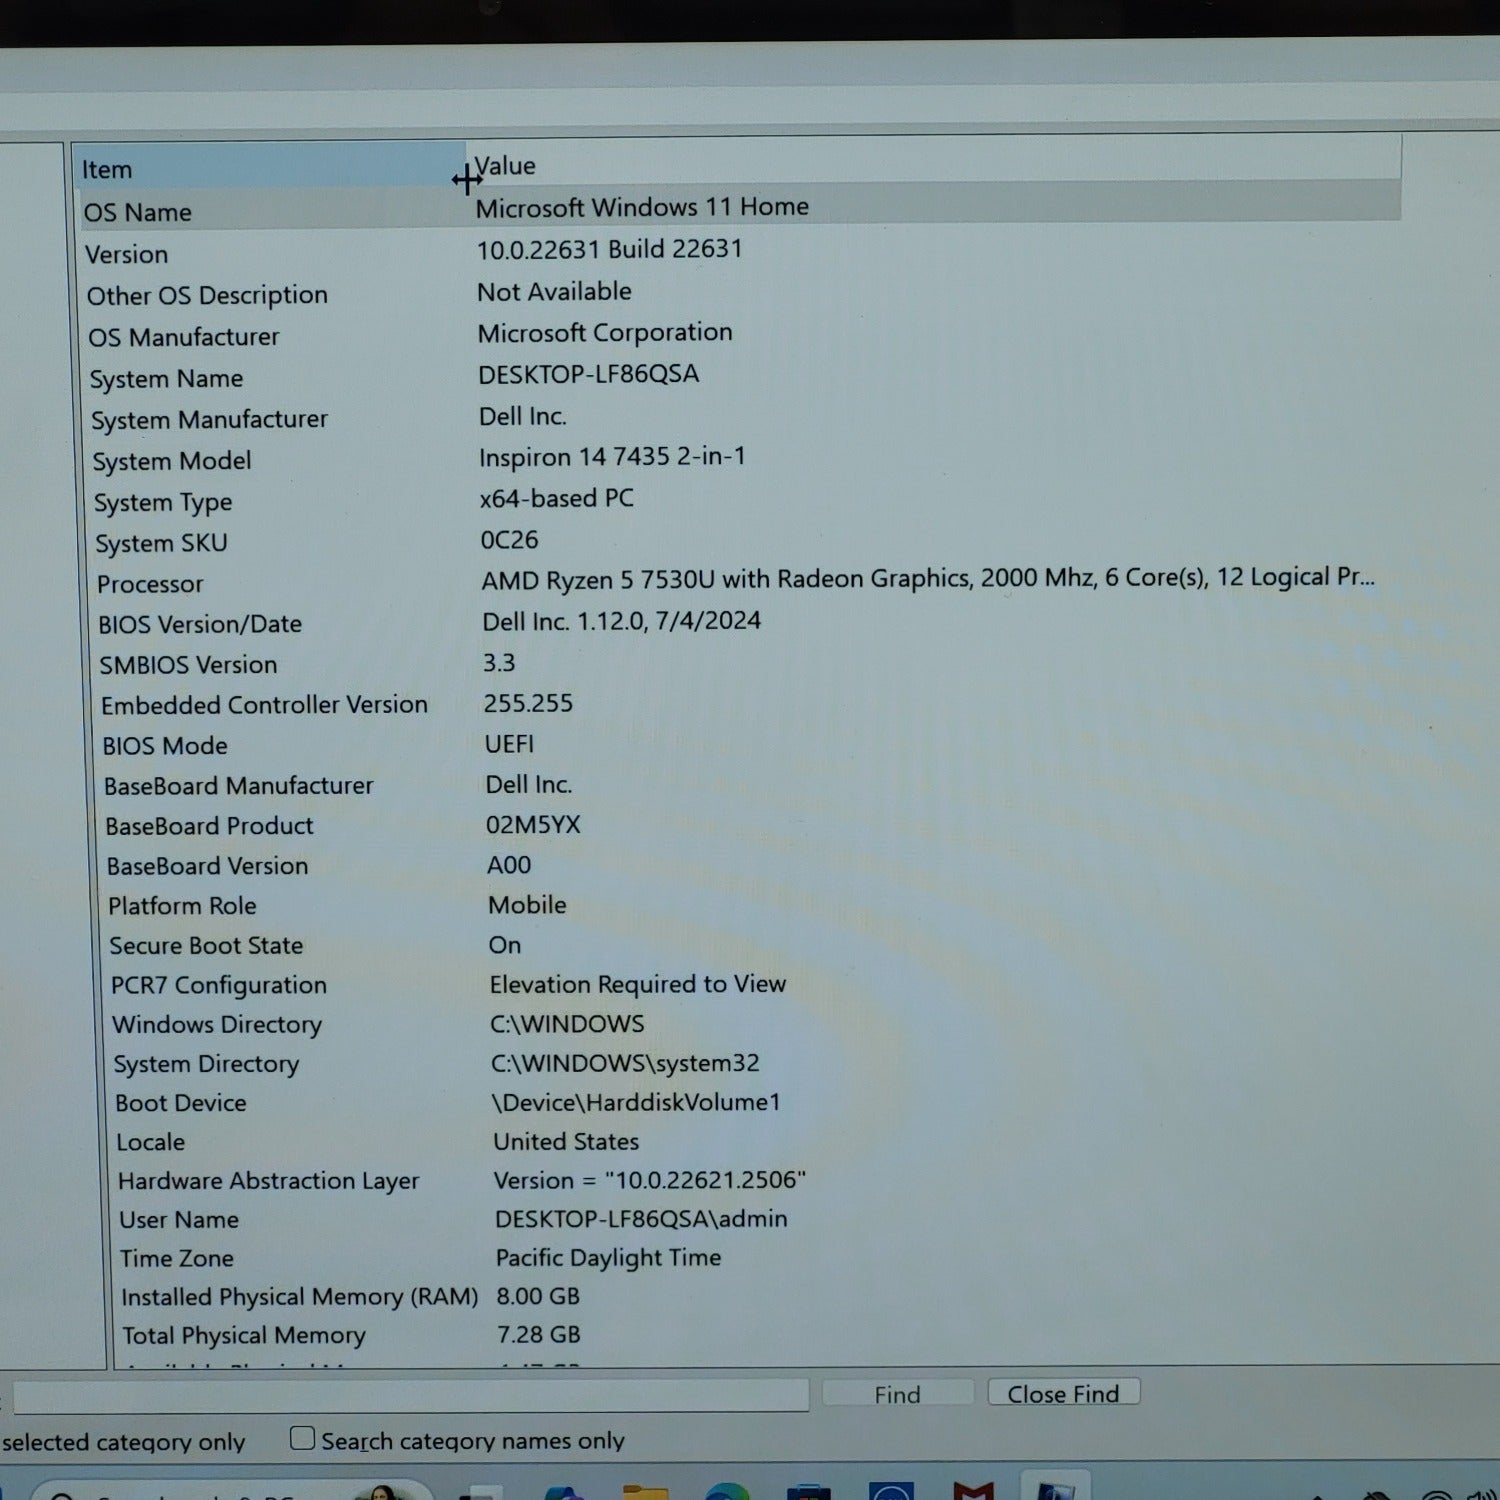Click the Elevation Required to View value

(638, 984)
